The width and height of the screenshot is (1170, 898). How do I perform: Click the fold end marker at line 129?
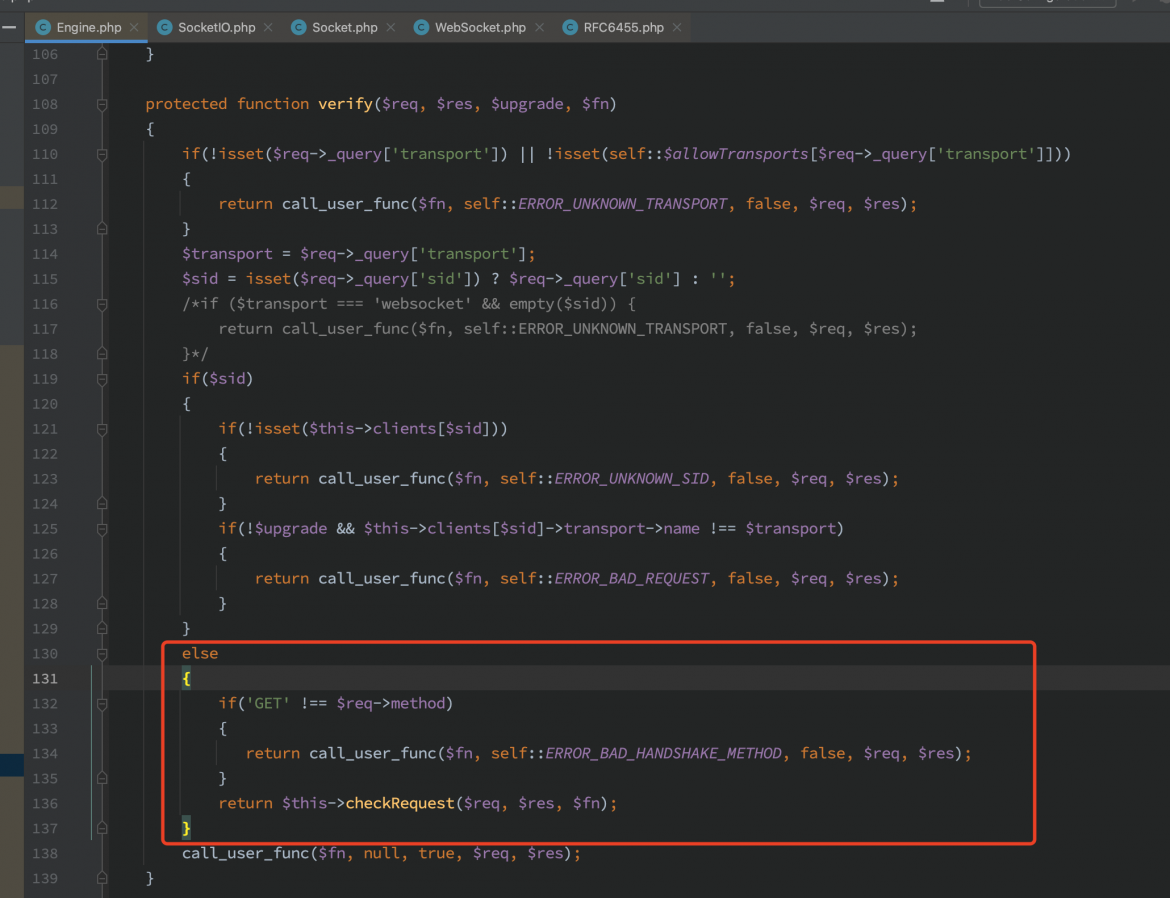102,629
